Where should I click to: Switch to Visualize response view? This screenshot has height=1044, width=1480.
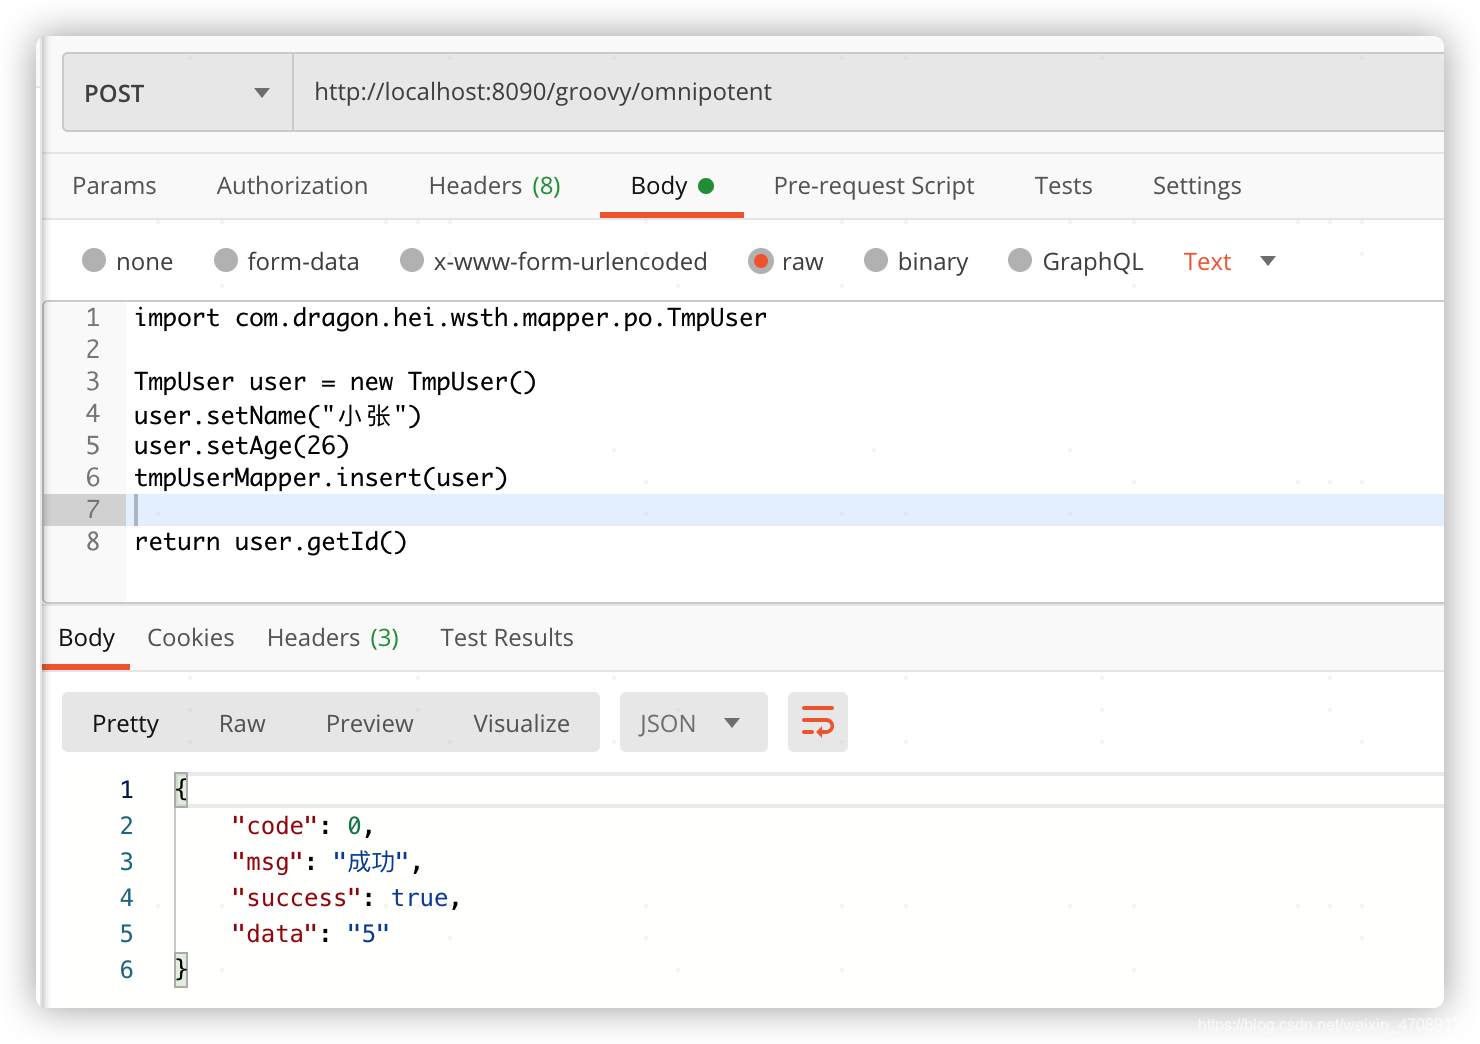point(521,723)
